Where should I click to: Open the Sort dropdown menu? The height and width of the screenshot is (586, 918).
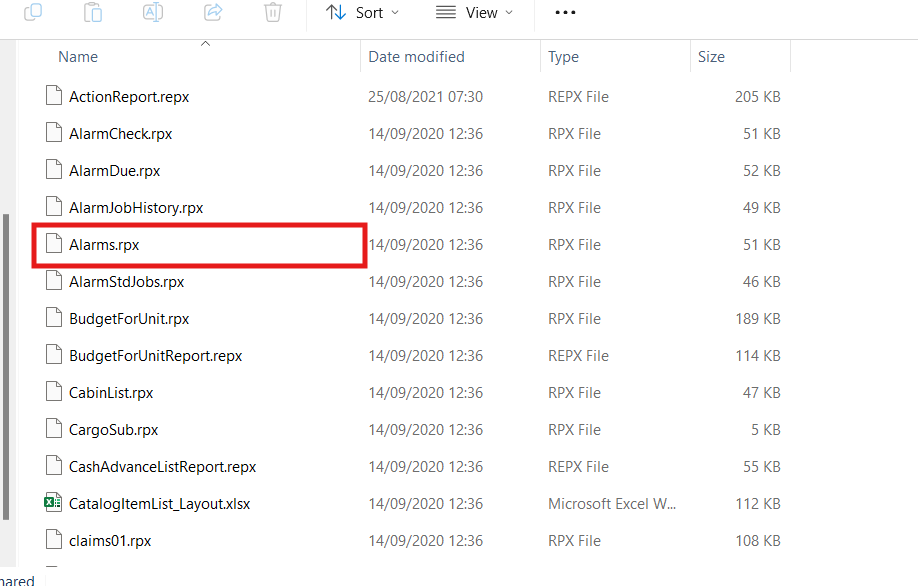(x=363, y=13)
